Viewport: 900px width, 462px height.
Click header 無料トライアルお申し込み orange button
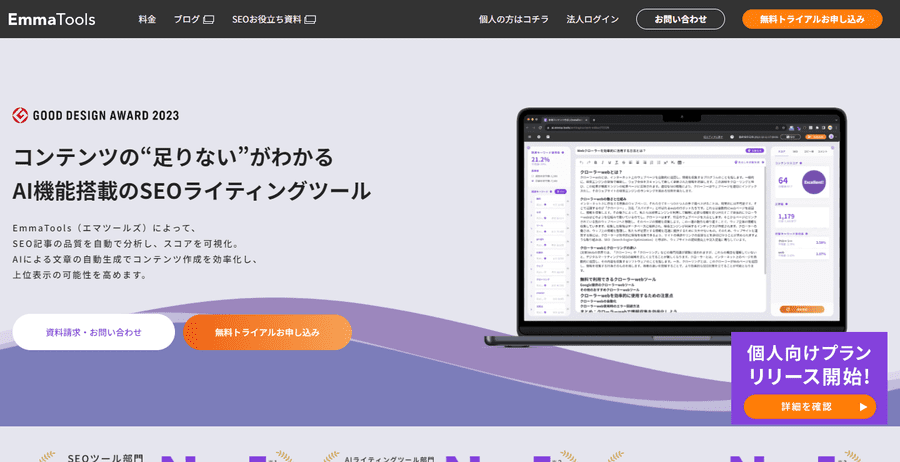812,19
